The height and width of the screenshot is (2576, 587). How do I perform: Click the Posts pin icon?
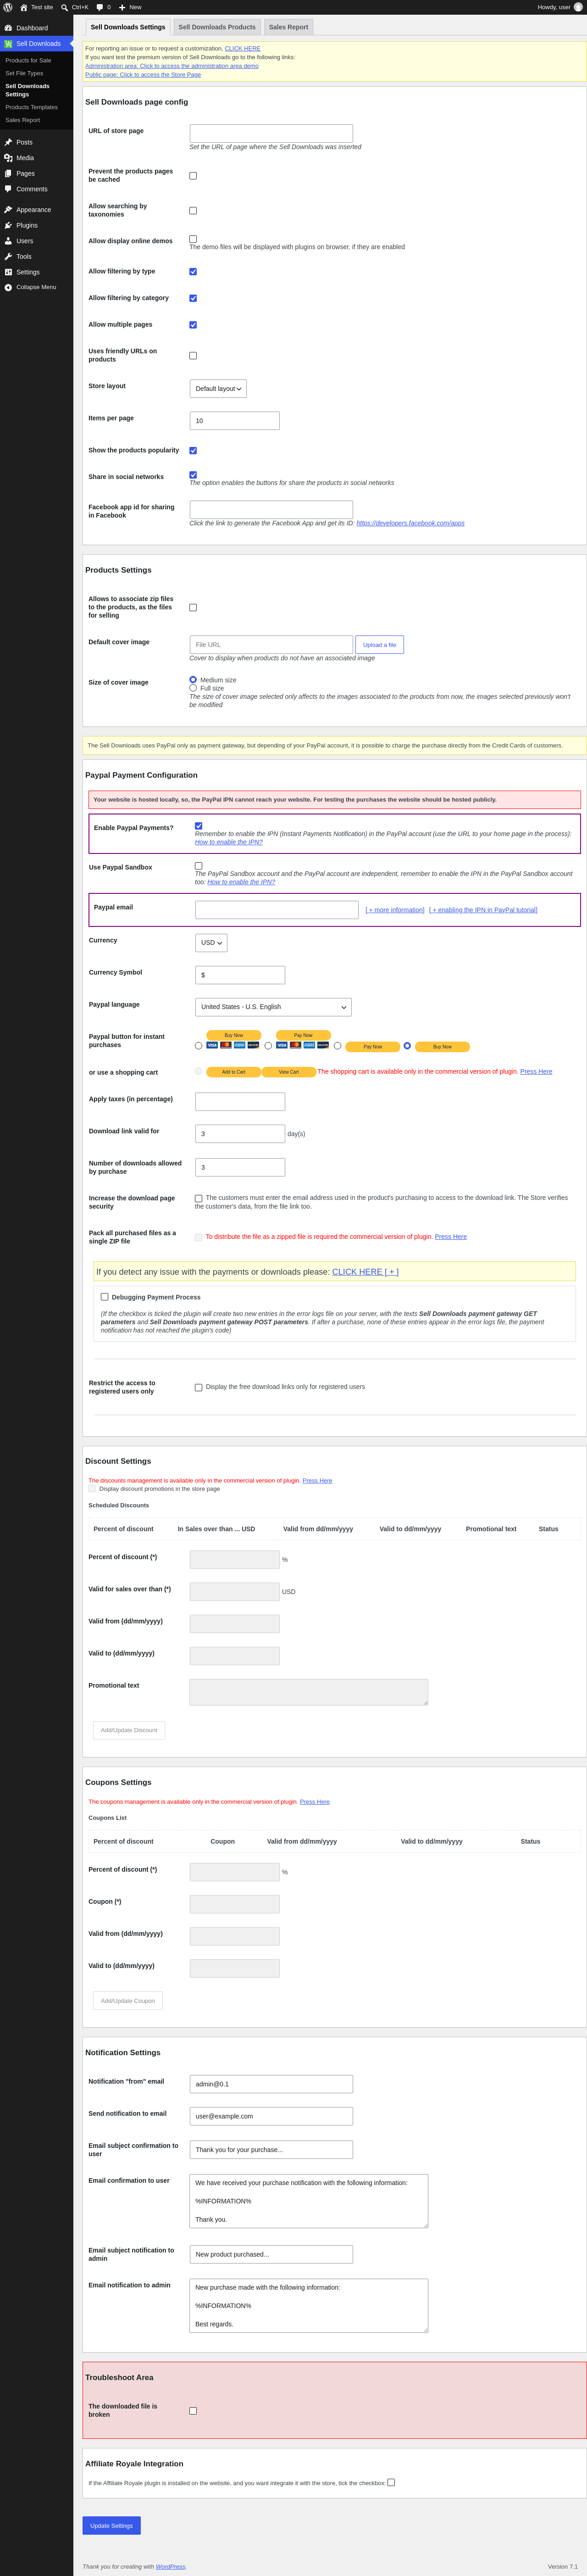[8, 142]
